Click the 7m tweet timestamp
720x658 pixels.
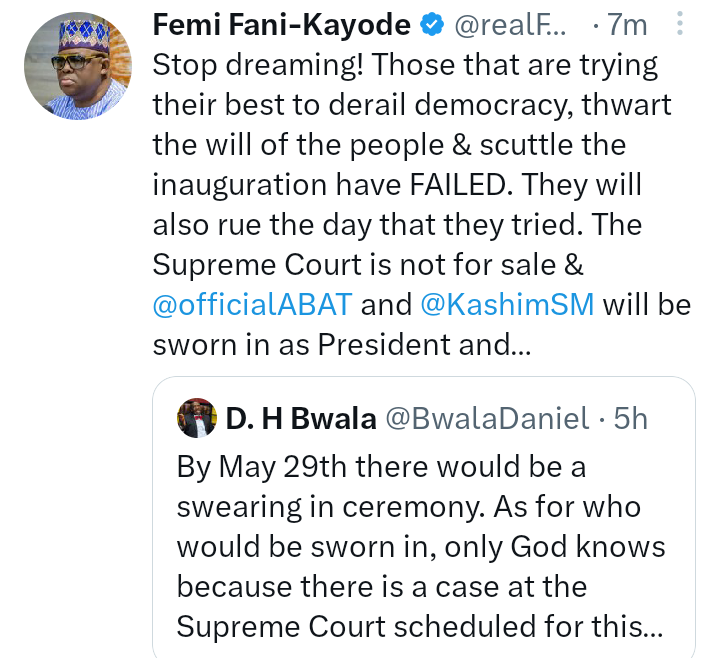tap(627, 26)
